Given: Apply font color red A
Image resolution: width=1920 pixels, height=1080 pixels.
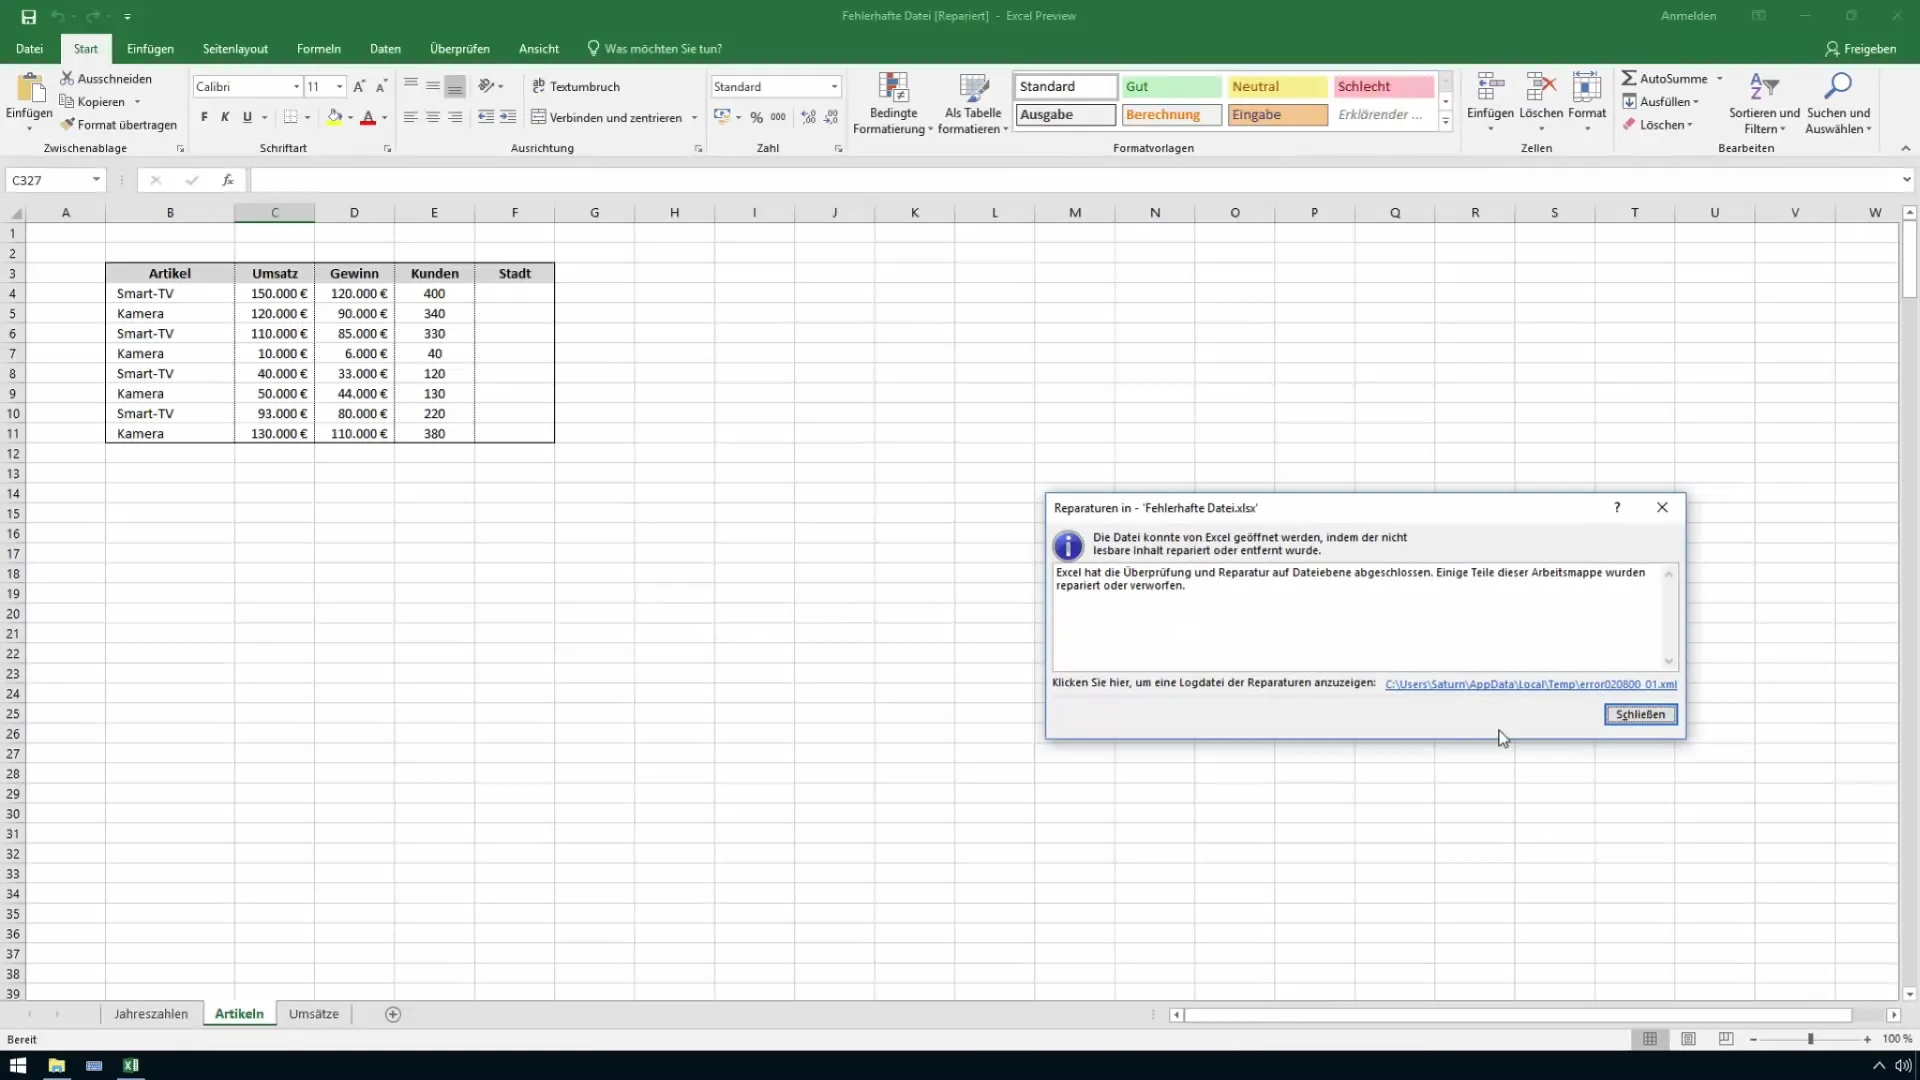Looking at the screenshot, I should click(368, 117).
